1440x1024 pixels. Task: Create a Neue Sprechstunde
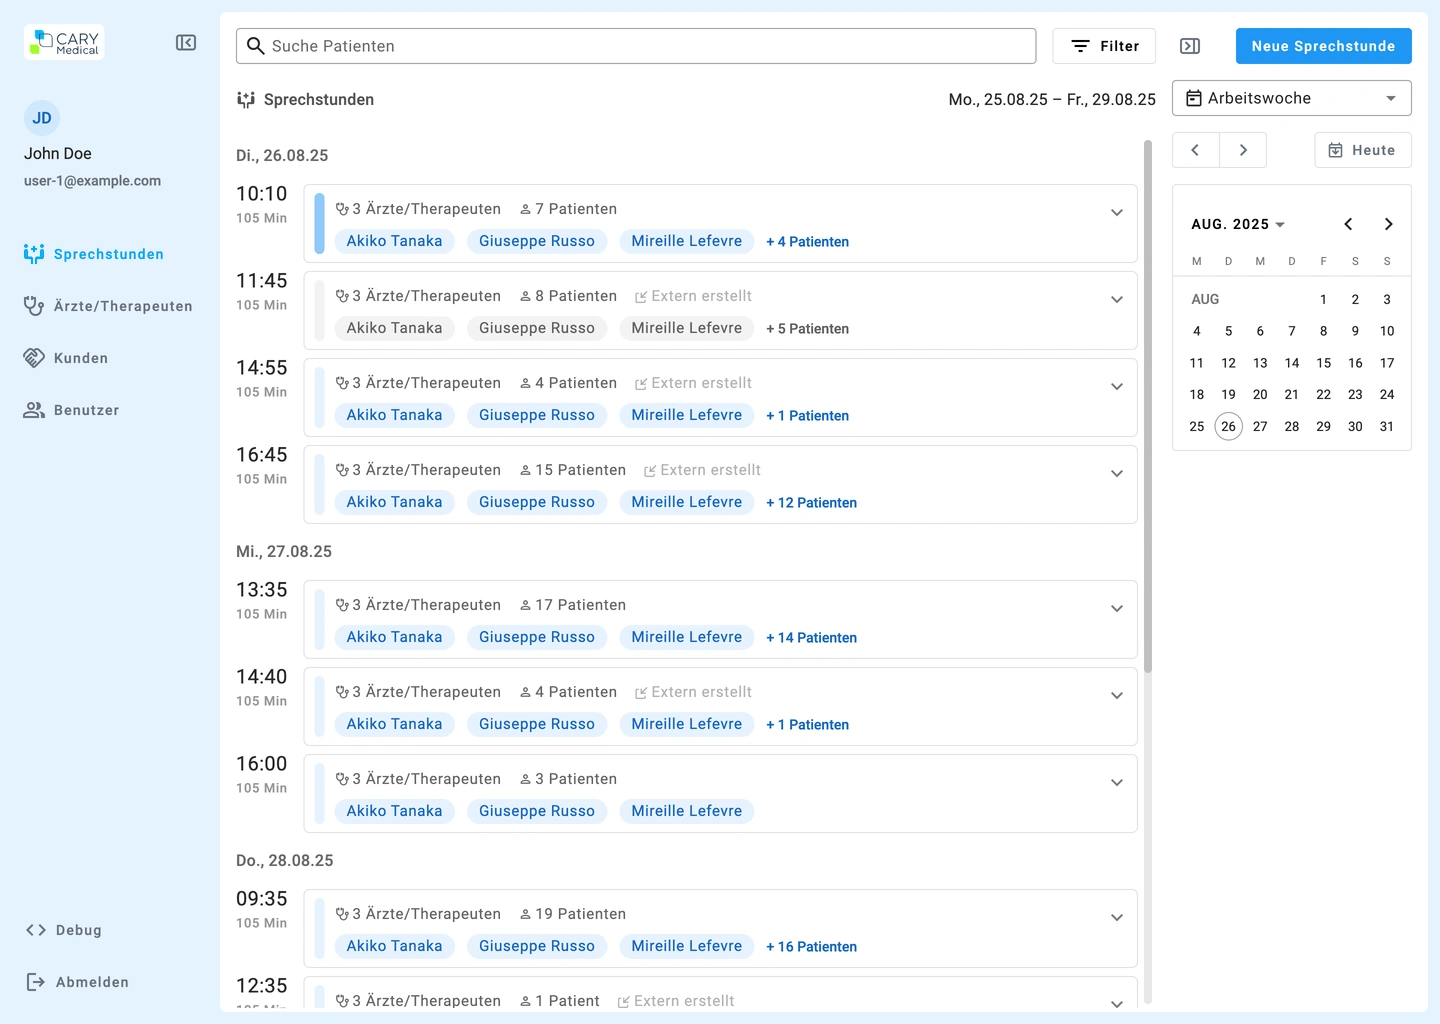(x=1323, y=46)
